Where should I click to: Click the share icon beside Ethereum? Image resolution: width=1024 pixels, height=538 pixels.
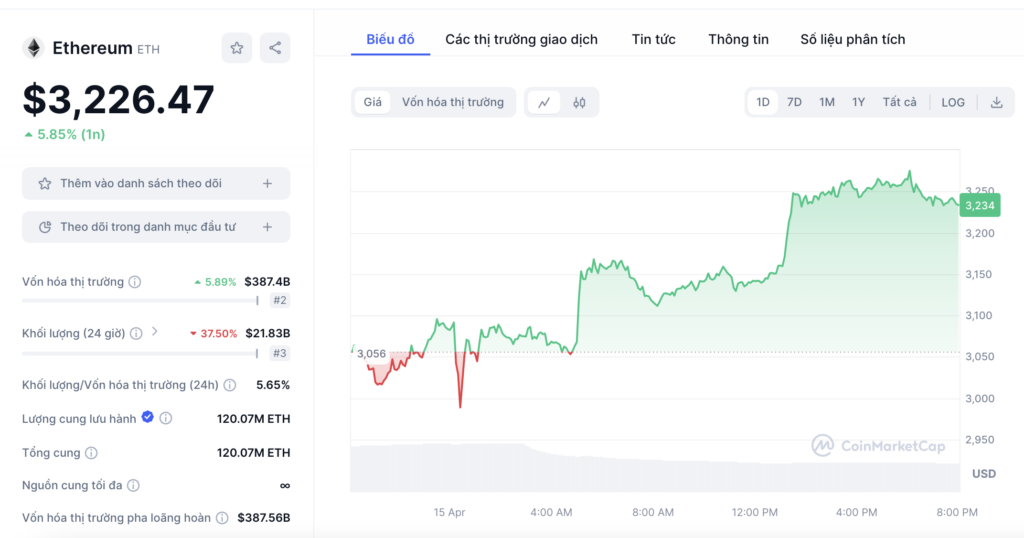(x=275, y=48)
